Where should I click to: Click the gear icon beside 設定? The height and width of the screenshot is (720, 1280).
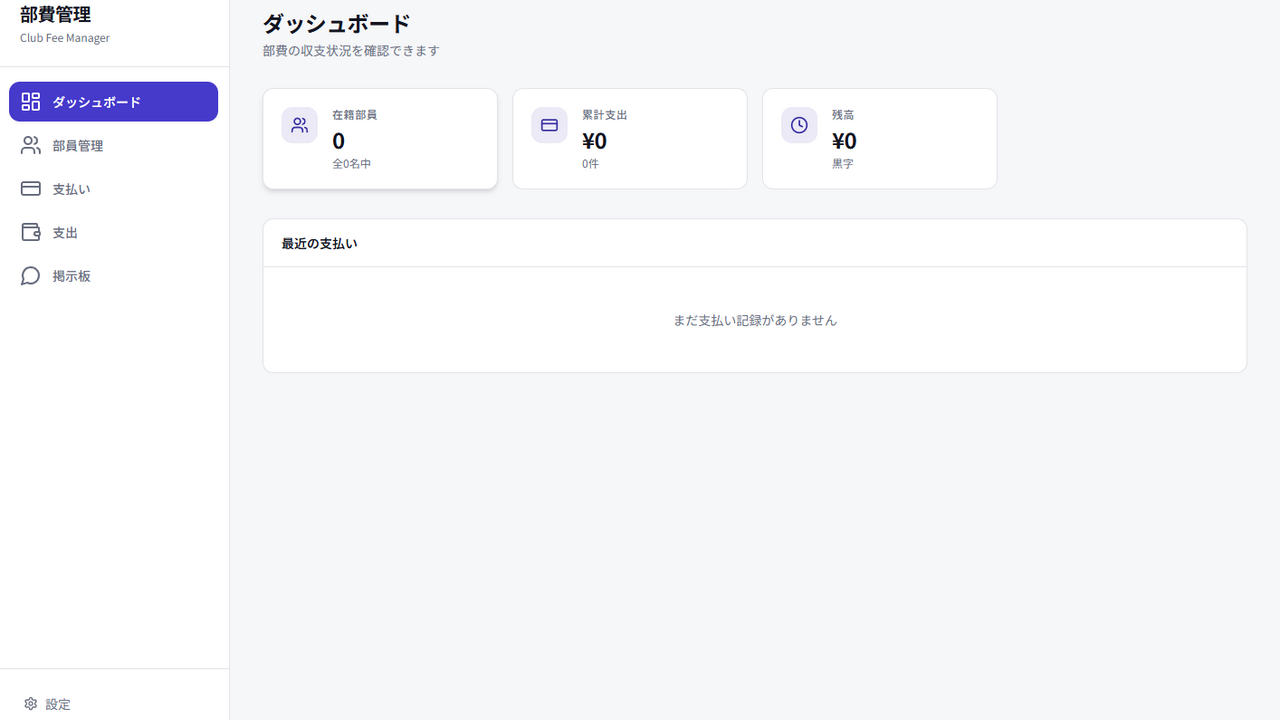click(x=31, y=704)
